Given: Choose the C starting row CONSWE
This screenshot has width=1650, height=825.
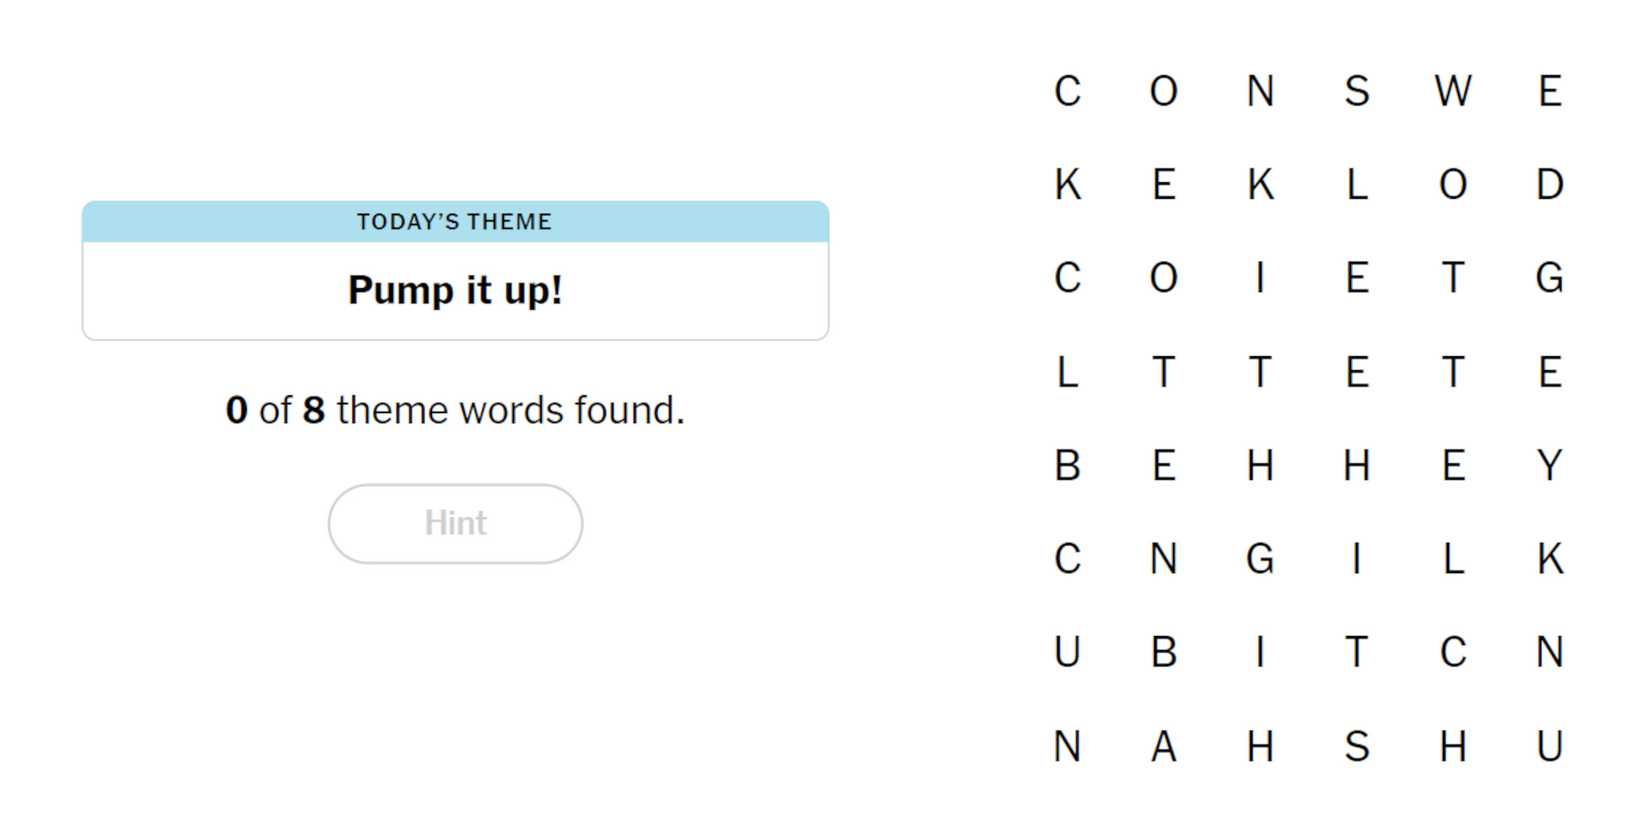Looking at the screenshot, I should 1067,91.
